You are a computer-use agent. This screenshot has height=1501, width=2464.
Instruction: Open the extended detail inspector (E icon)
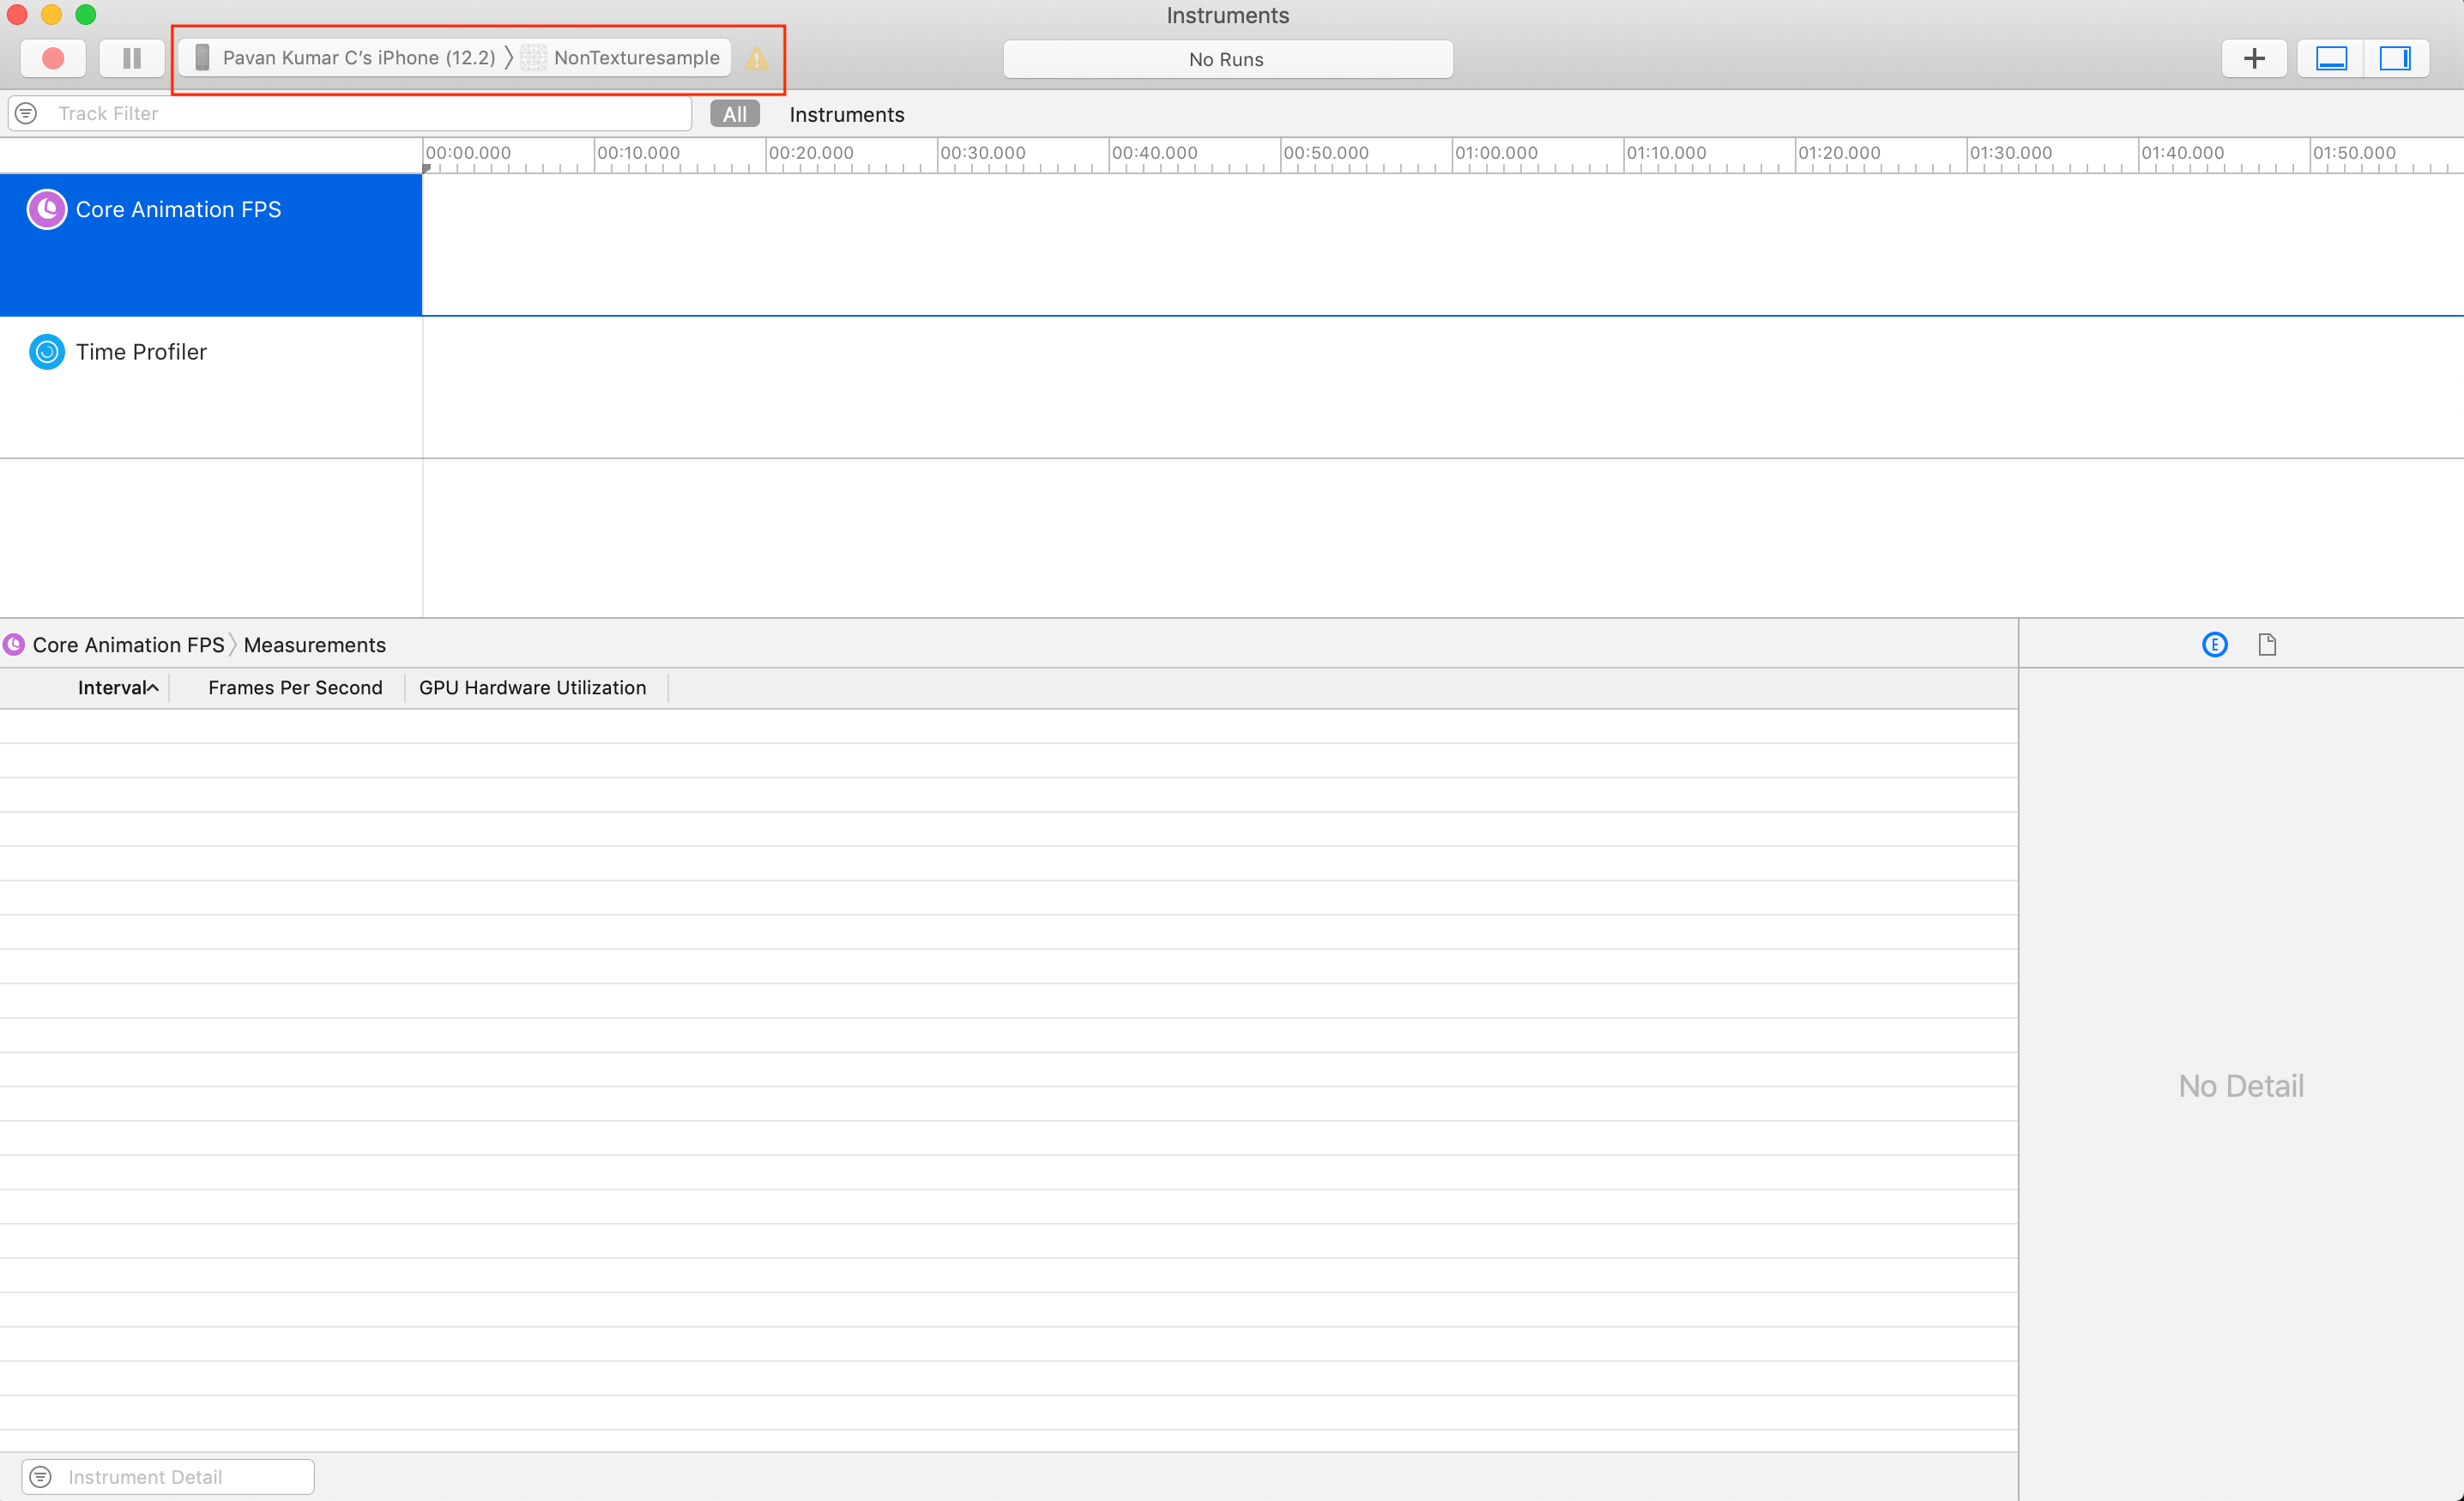(x=2215, y=645)
